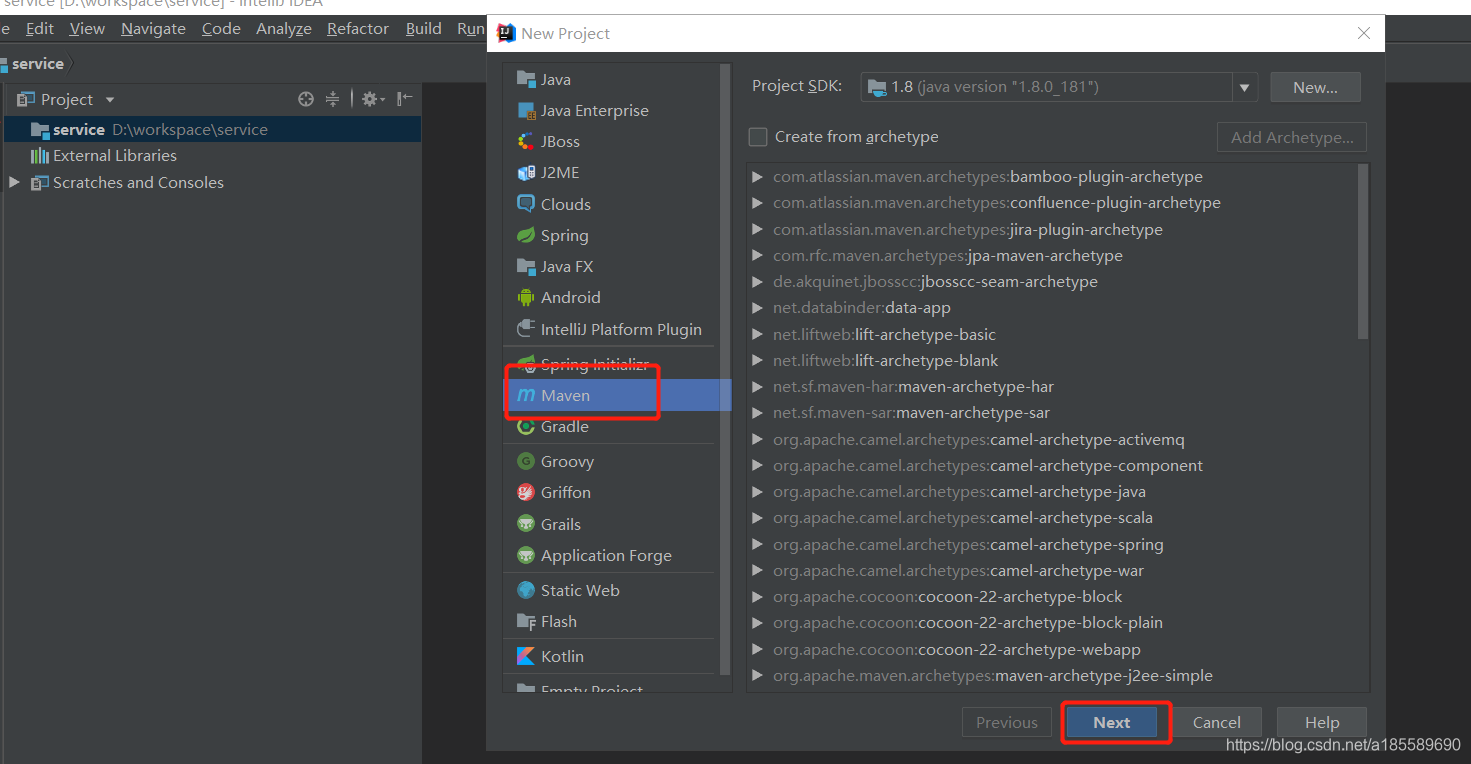The width and height of the screenshot is (1471, 764).
Task: Select the Griffon icon entry
Action: coord(526,492)
